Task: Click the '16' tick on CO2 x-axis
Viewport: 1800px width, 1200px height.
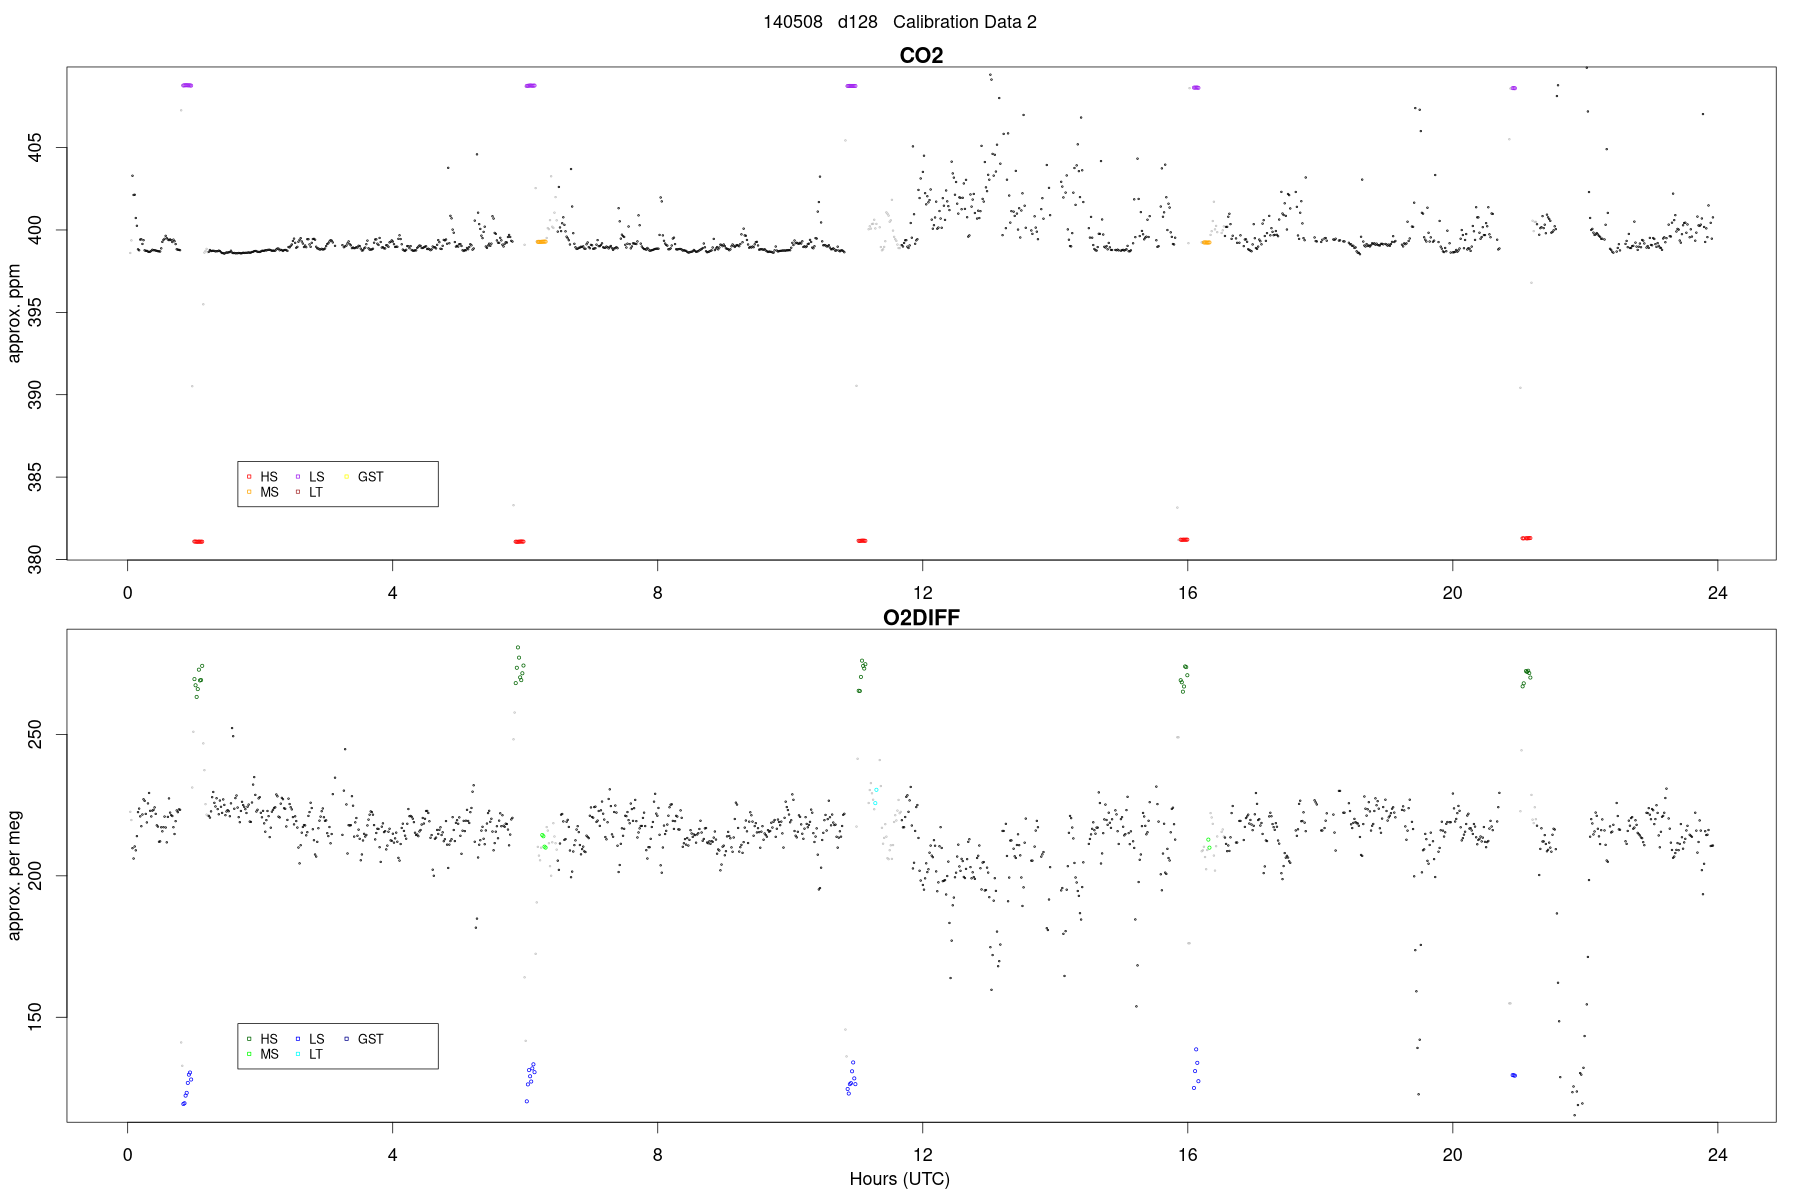Action: 1187,593
